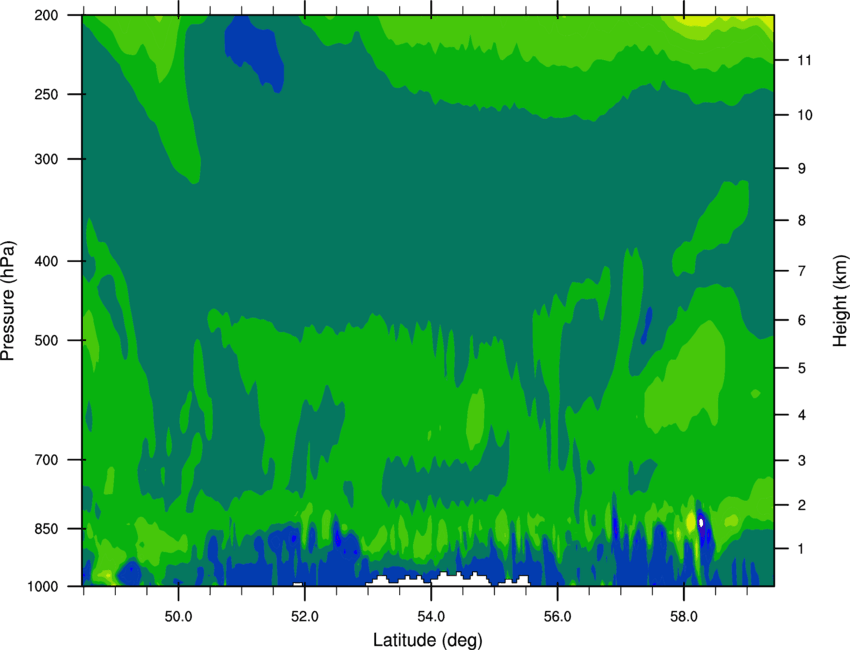Click the 50.0 latitude tick label
The height and width of the screenshot is (650, 850).
(178, 617)
